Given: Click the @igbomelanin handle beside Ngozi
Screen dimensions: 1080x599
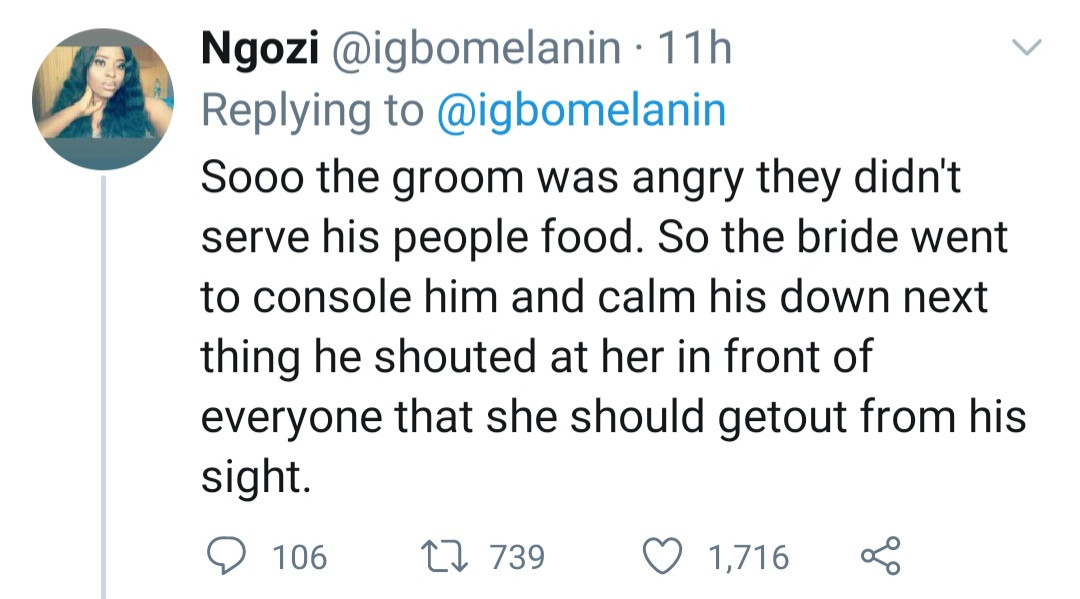Looking at the screenshot, I should point(475,49).
